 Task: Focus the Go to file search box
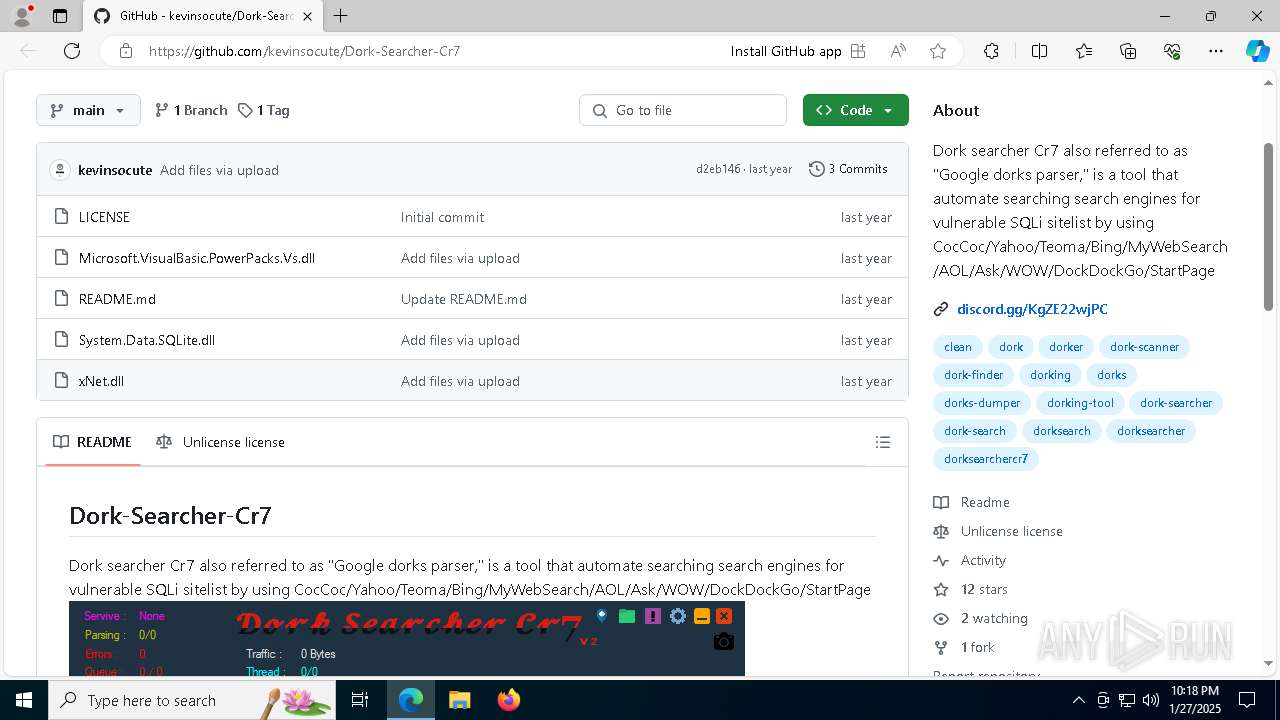[x=683, y=110]
